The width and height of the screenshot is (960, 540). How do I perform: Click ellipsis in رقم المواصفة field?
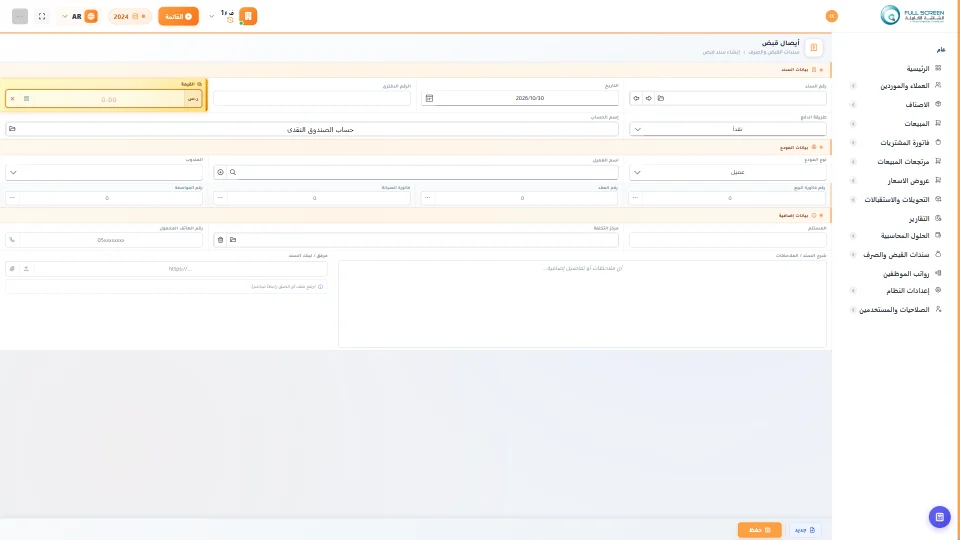[x=12, y=198]
